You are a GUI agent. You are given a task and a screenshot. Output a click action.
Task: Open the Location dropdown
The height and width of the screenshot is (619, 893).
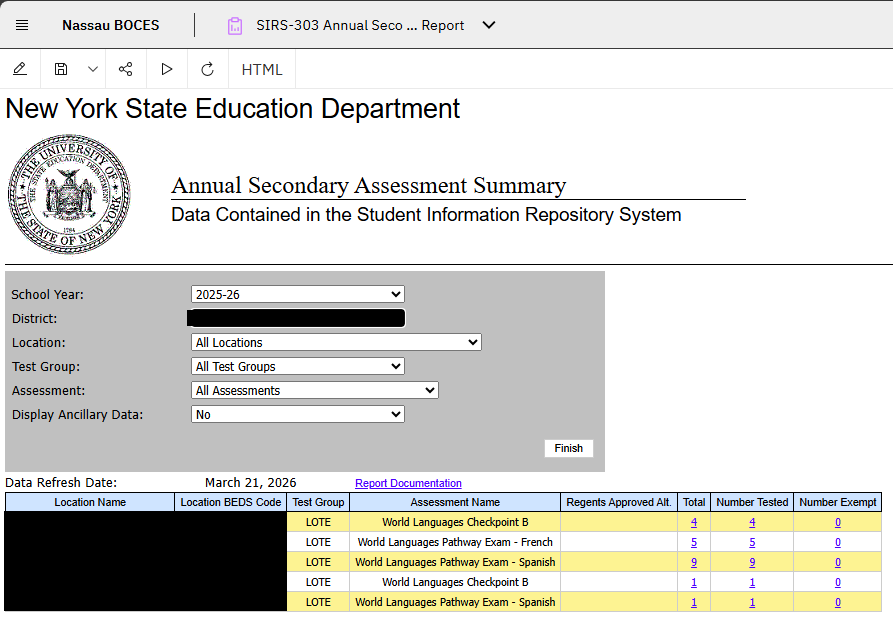[336, 342]
